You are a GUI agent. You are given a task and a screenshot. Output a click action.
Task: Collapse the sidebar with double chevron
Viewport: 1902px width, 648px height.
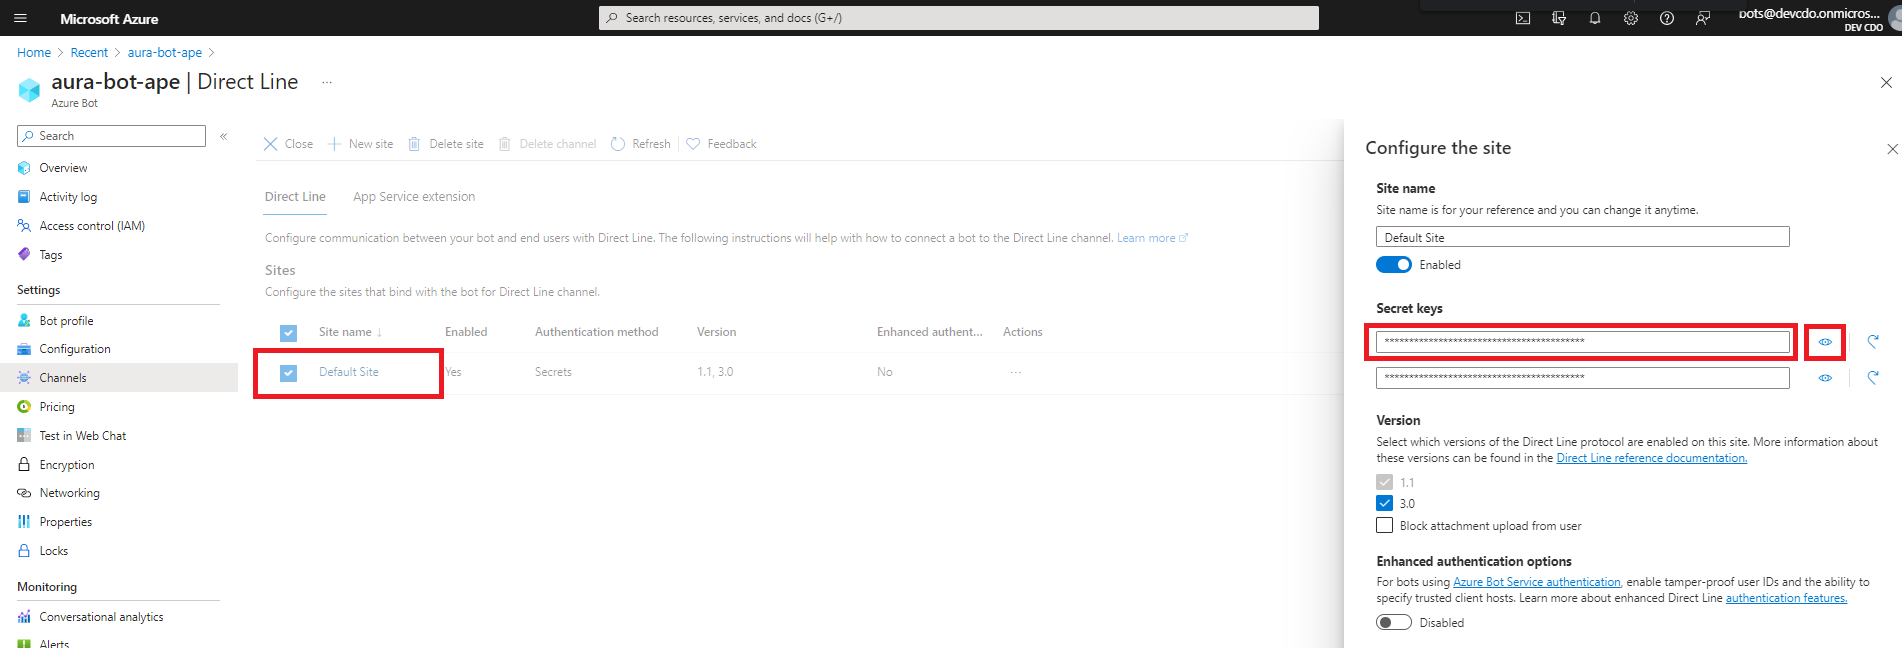point(224,136)
